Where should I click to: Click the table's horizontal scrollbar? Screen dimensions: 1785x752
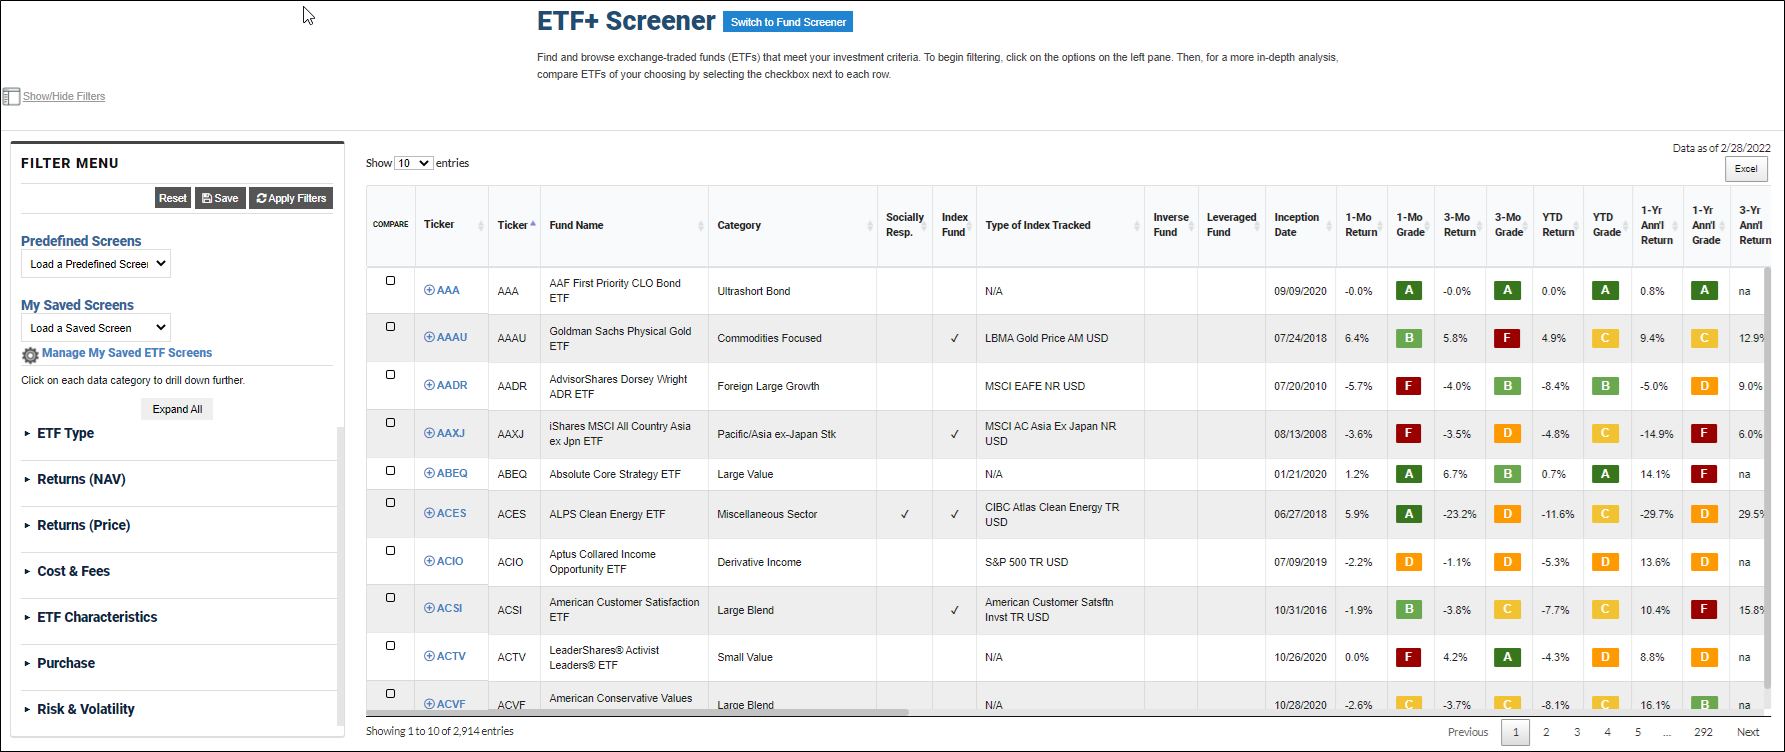637,713
